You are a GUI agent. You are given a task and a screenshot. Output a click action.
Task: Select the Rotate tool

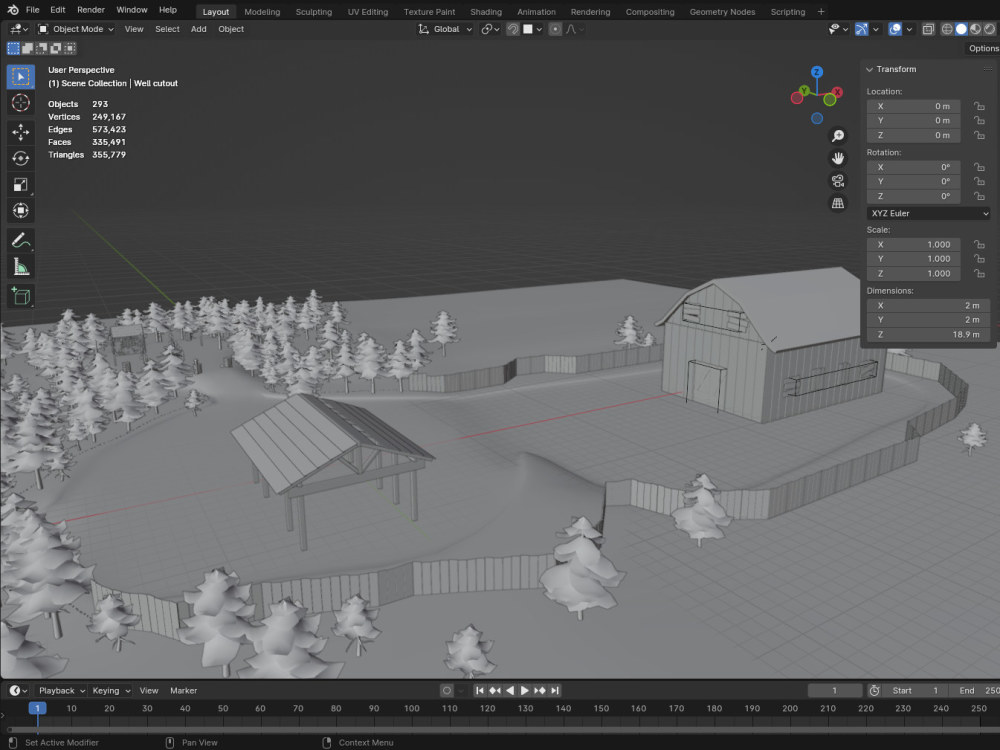pos(20,158)
